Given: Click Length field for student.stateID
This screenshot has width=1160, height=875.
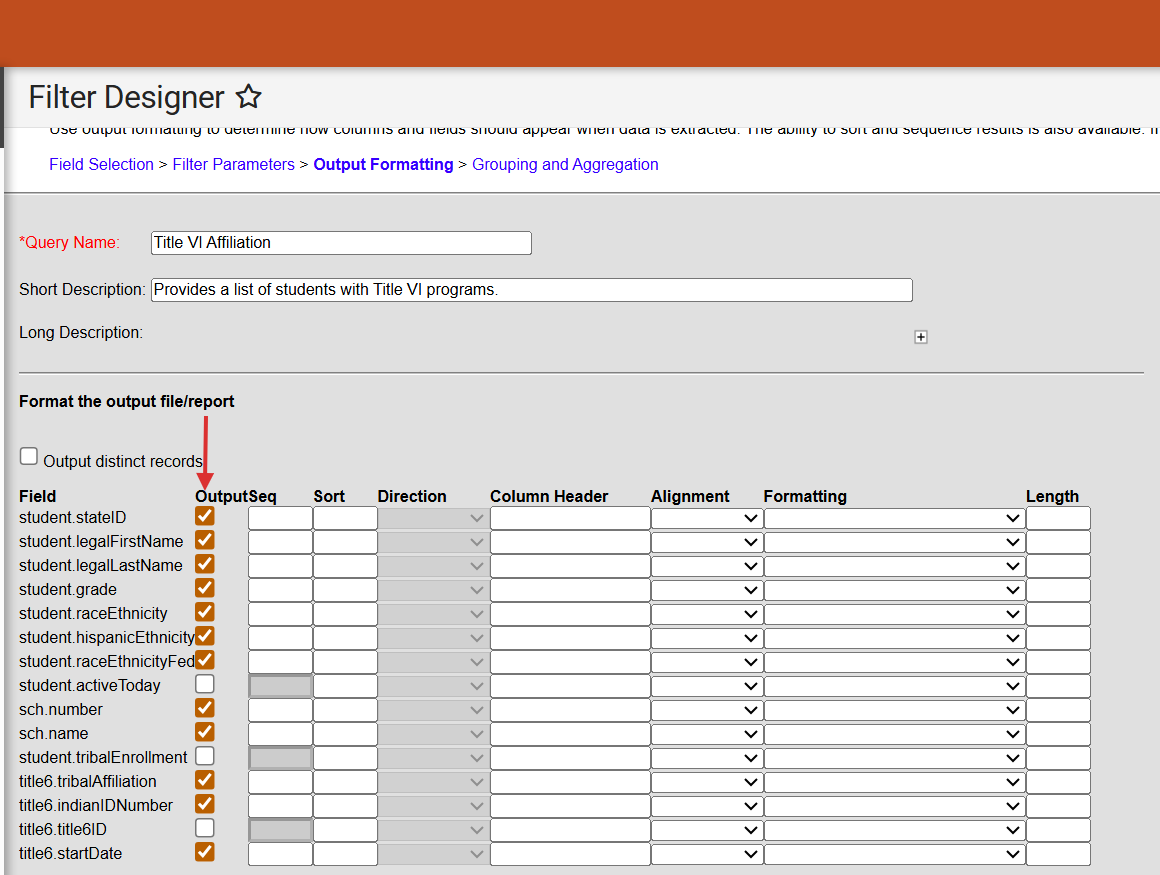Looking at the screenshot, I should pyautogui.click(x=1058, y=518).
